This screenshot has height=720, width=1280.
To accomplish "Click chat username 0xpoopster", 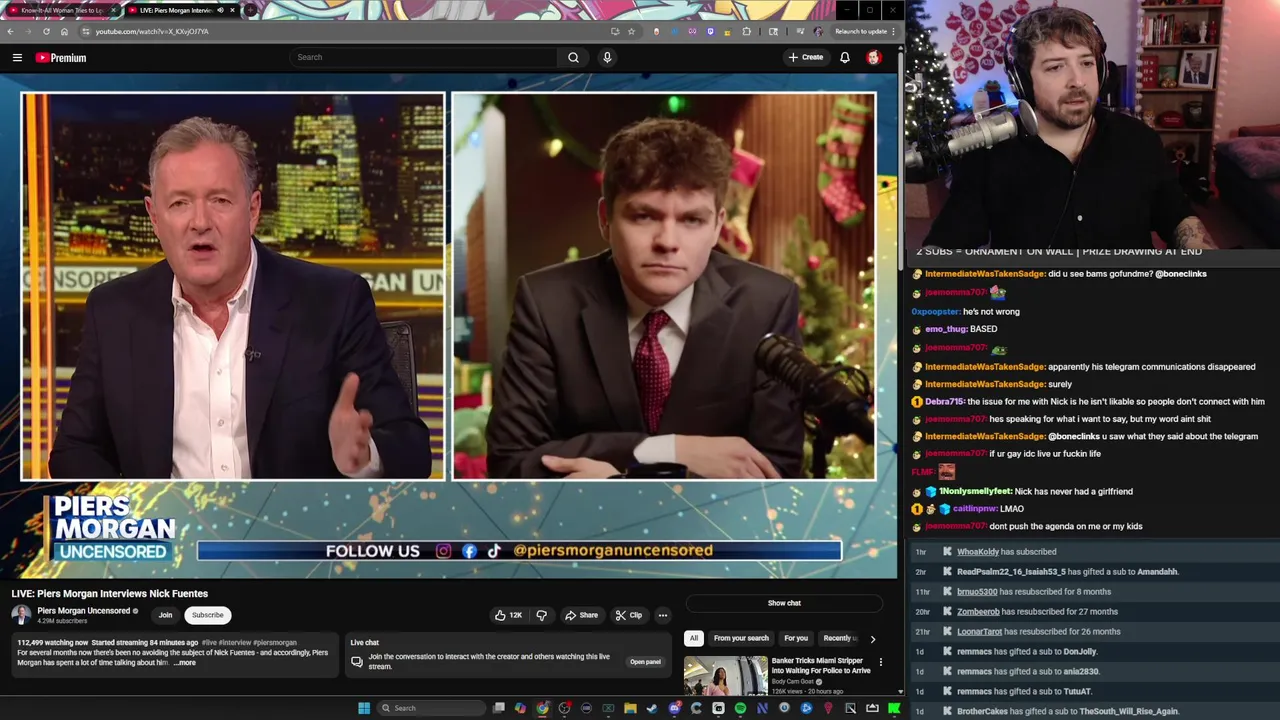I will click(x=935, y=312).
